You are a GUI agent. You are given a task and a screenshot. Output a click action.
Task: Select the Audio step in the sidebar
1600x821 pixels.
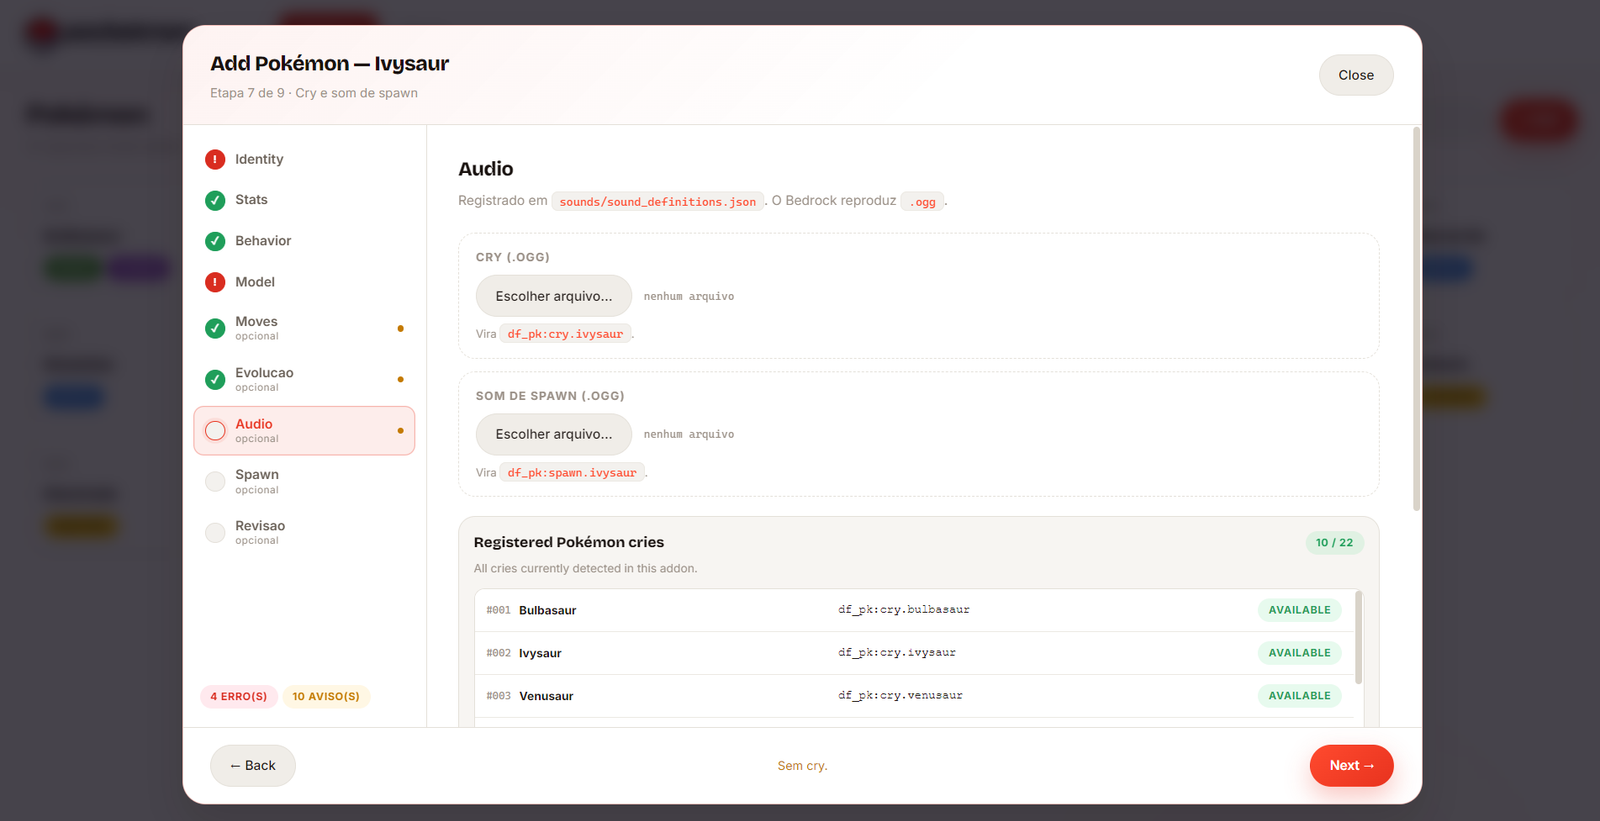[x=304, y=431]
